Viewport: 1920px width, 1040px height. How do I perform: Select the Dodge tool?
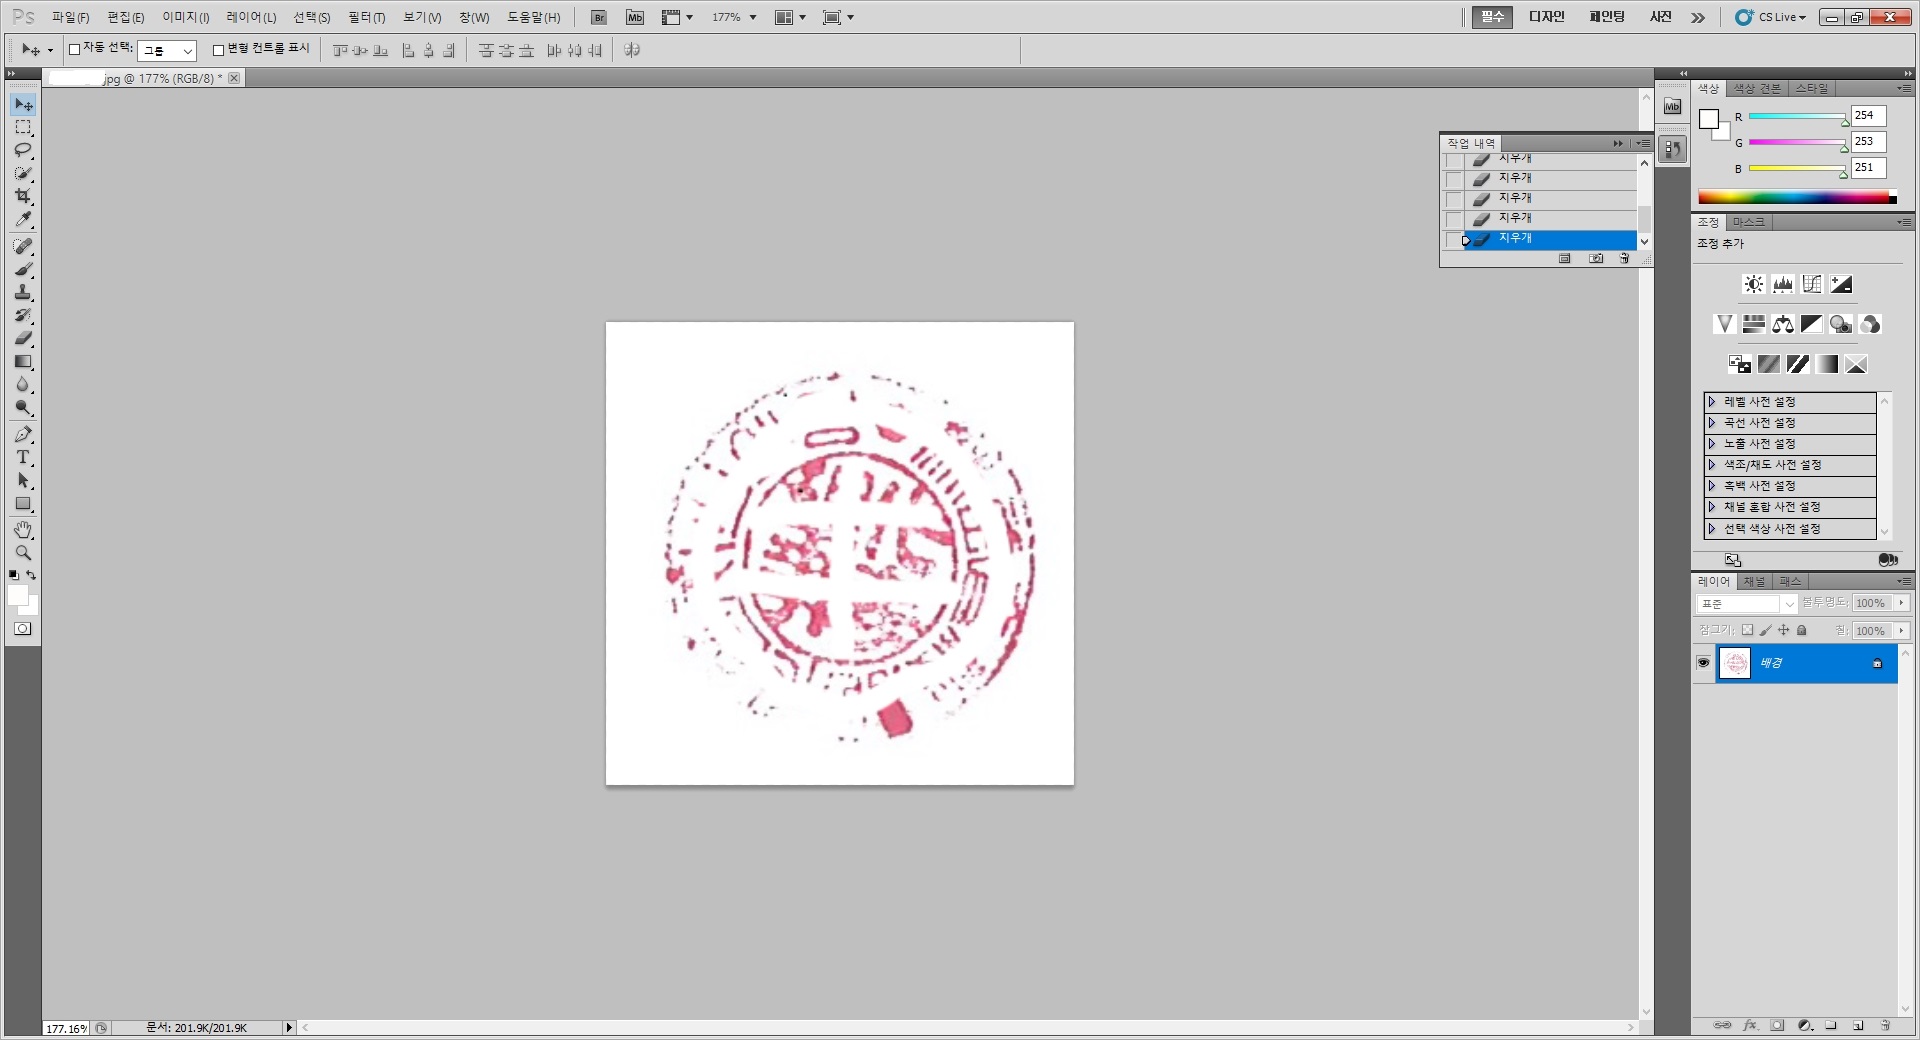23,408
